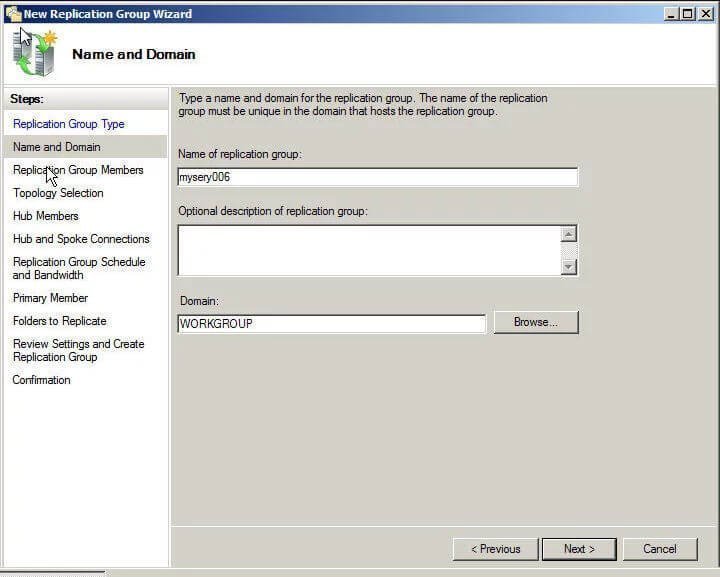This screenshot has width=720, height=577.
Task: Click the description scrollbar down arrow
Action: (568, 267)
